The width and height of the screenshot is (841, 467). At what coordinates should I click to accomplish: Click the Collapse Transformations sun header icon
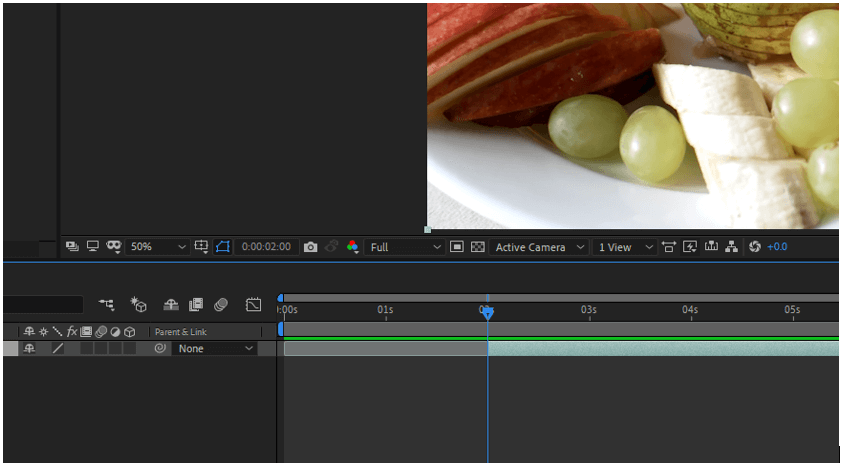[43, 332]
